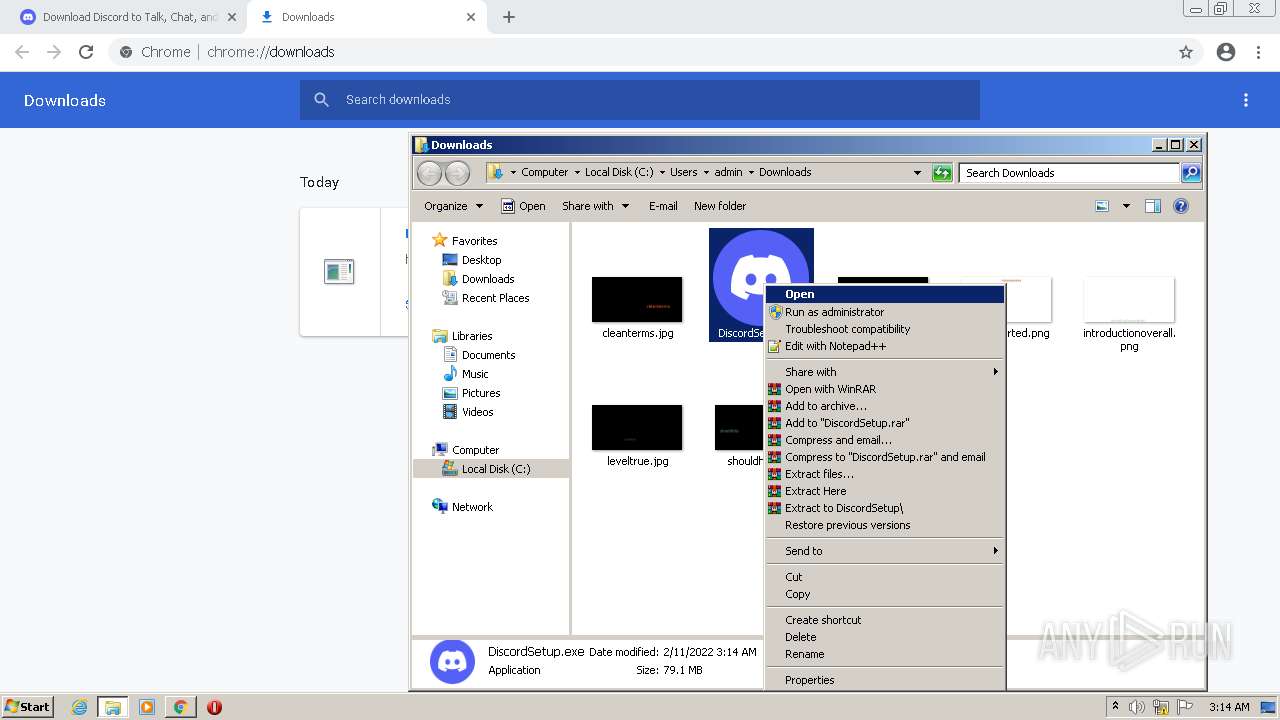Change view icon in Explorer toolbar
This screenshot has height=720, width=1280.
(1102, 206)
